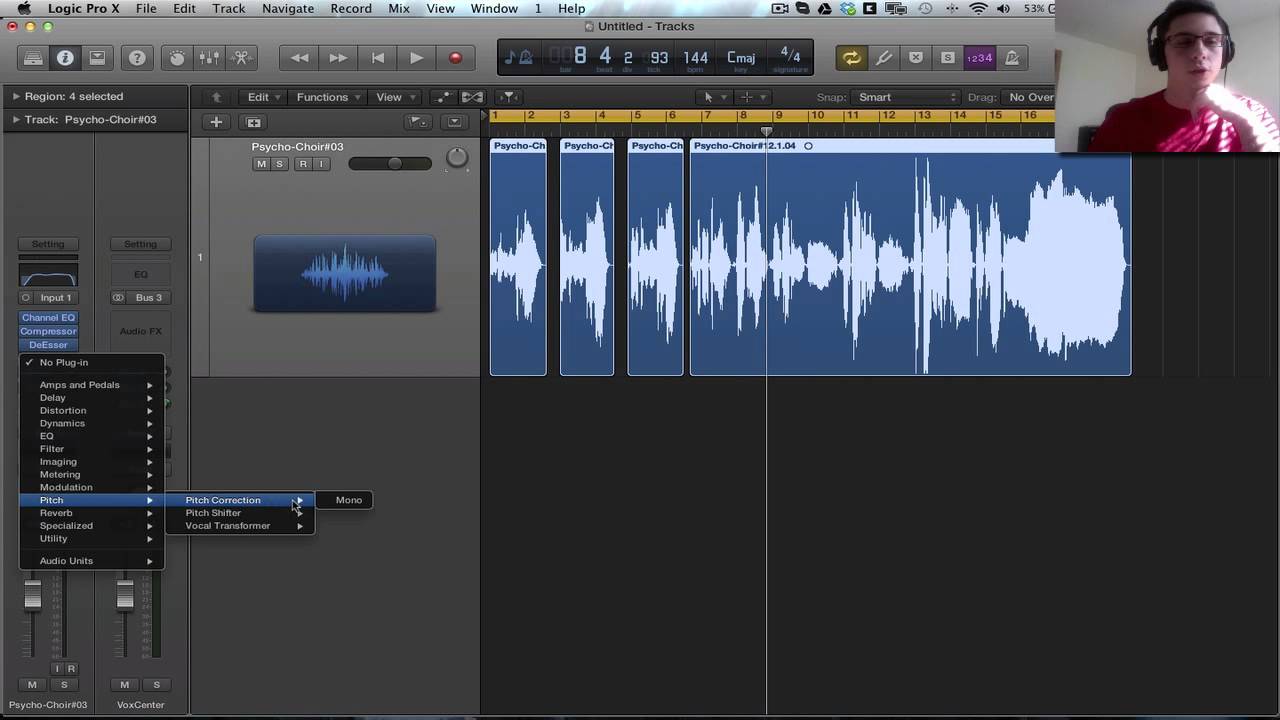1280x720 pixels.
Task: Click the Bus 3 input button
Action: coord(148,297)
